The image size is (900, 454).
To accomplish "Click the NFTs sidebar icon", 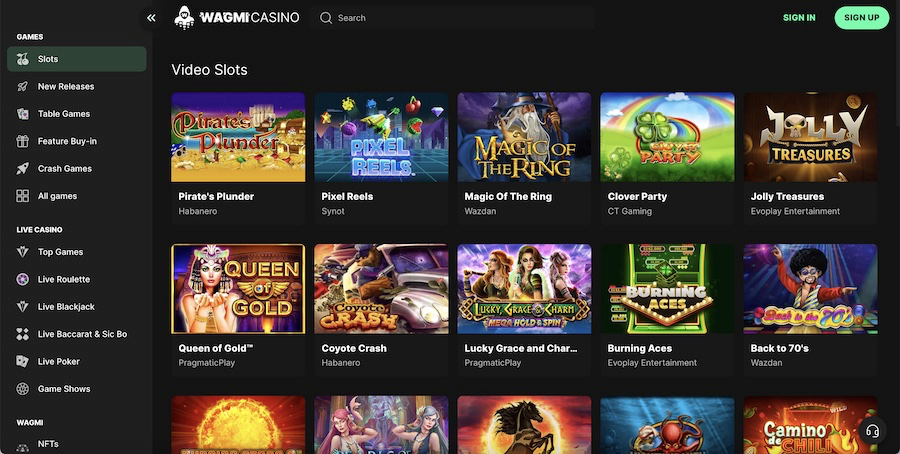I will coord(22,446).
